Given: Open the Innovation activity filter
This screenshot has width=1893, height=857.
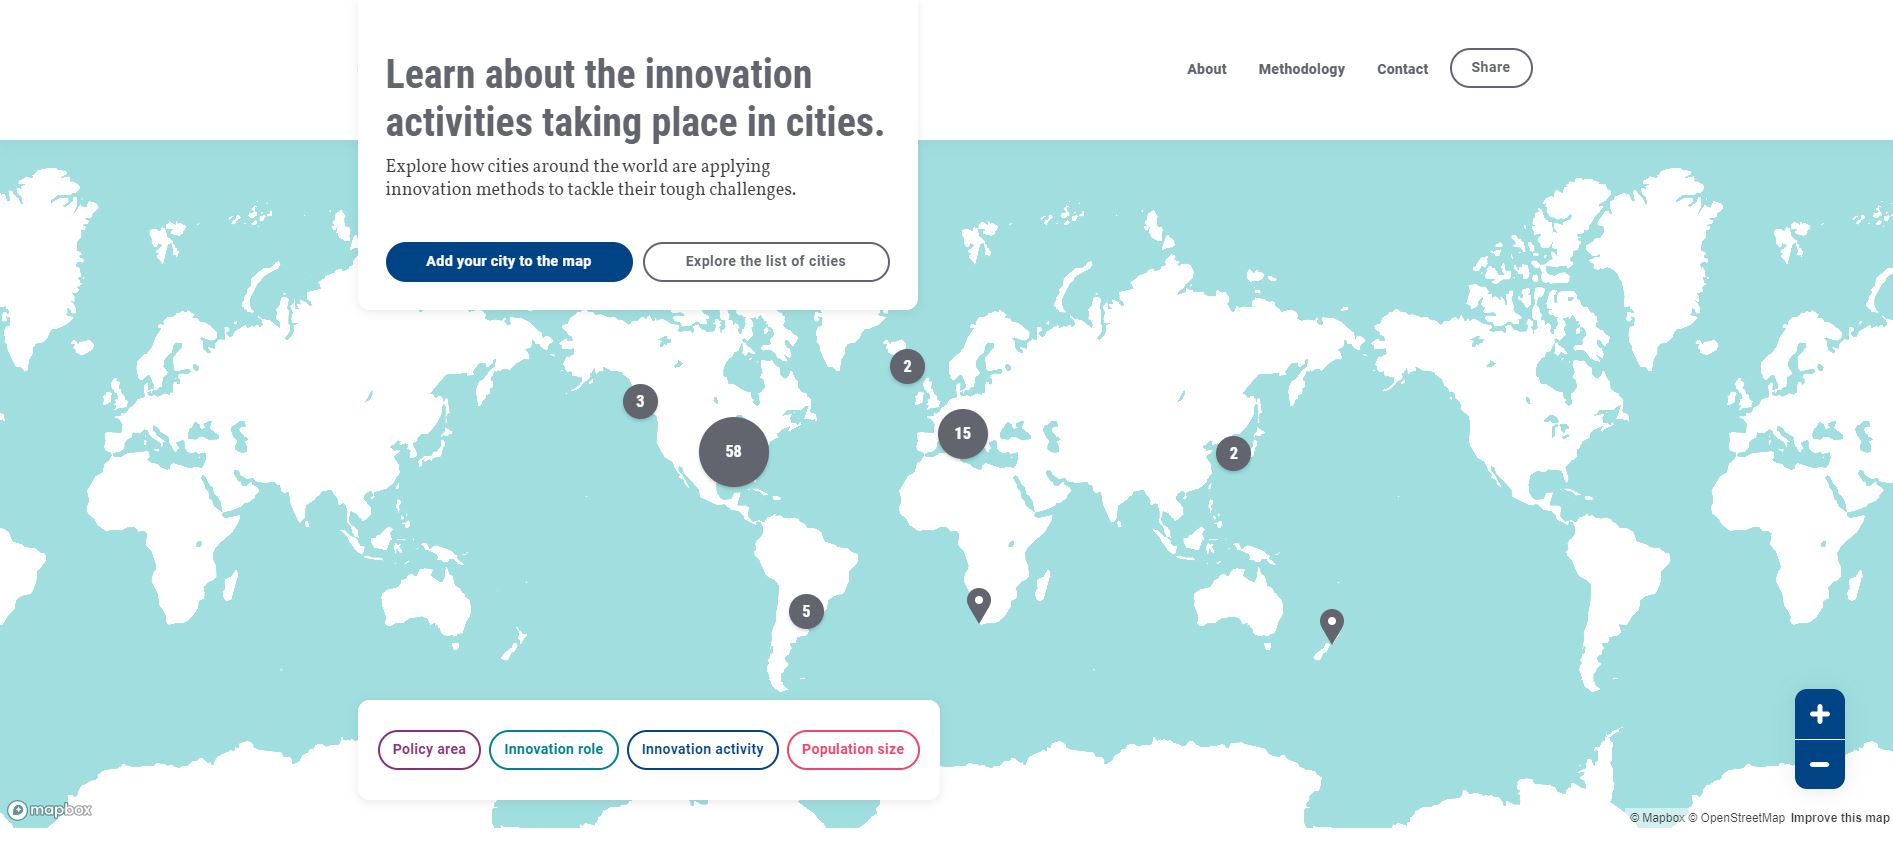Looking at the screenshot, I should (702, 750).
